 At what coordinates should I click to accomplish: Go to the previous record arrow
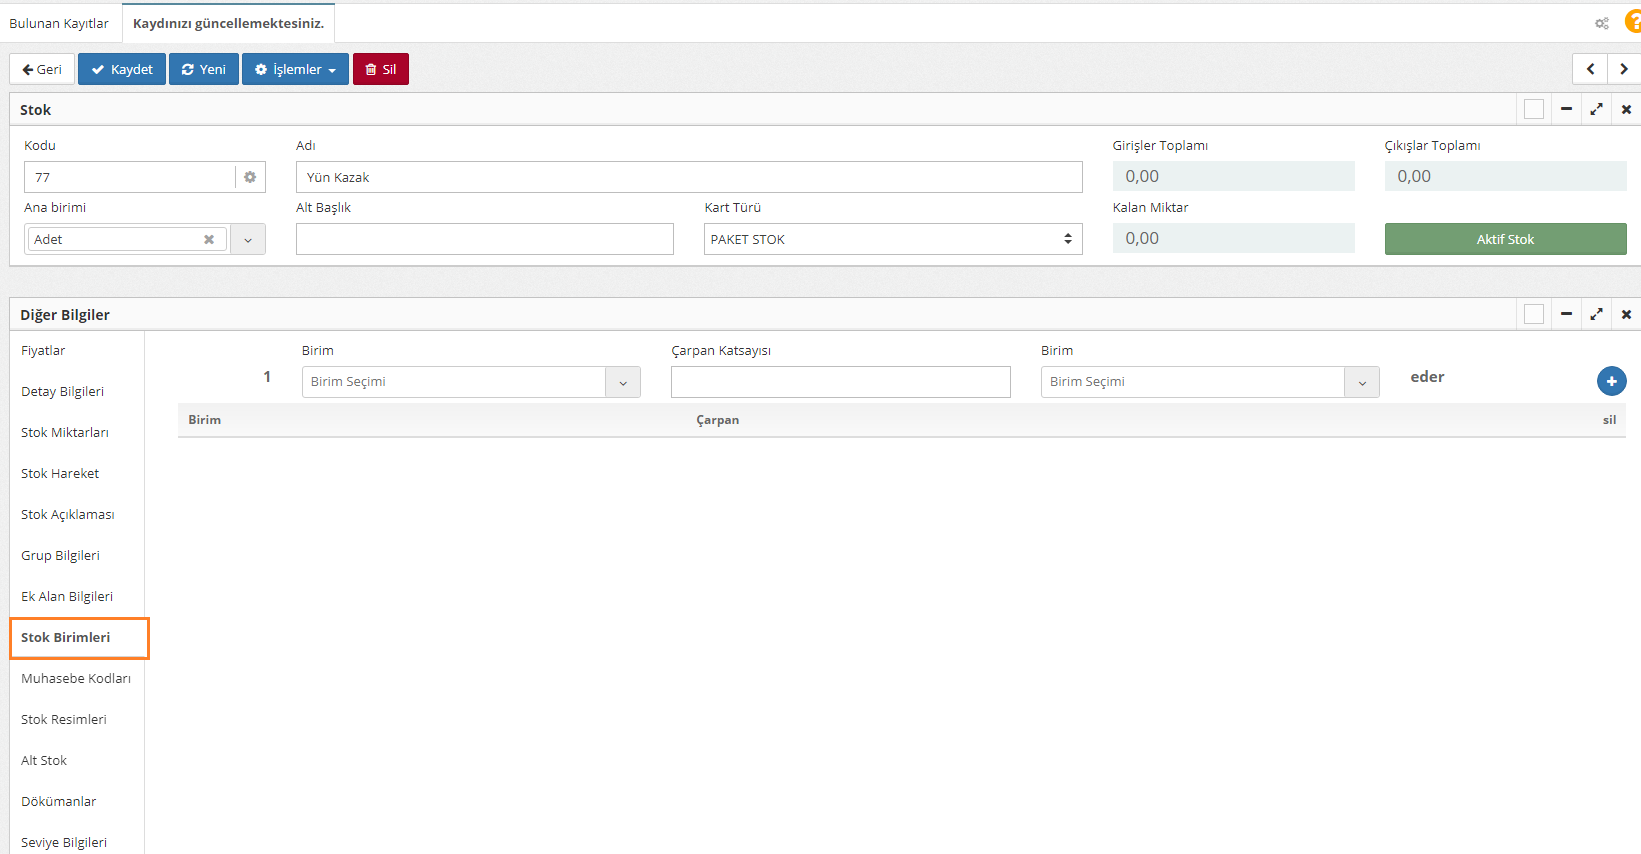click(x=1590, y=69)
